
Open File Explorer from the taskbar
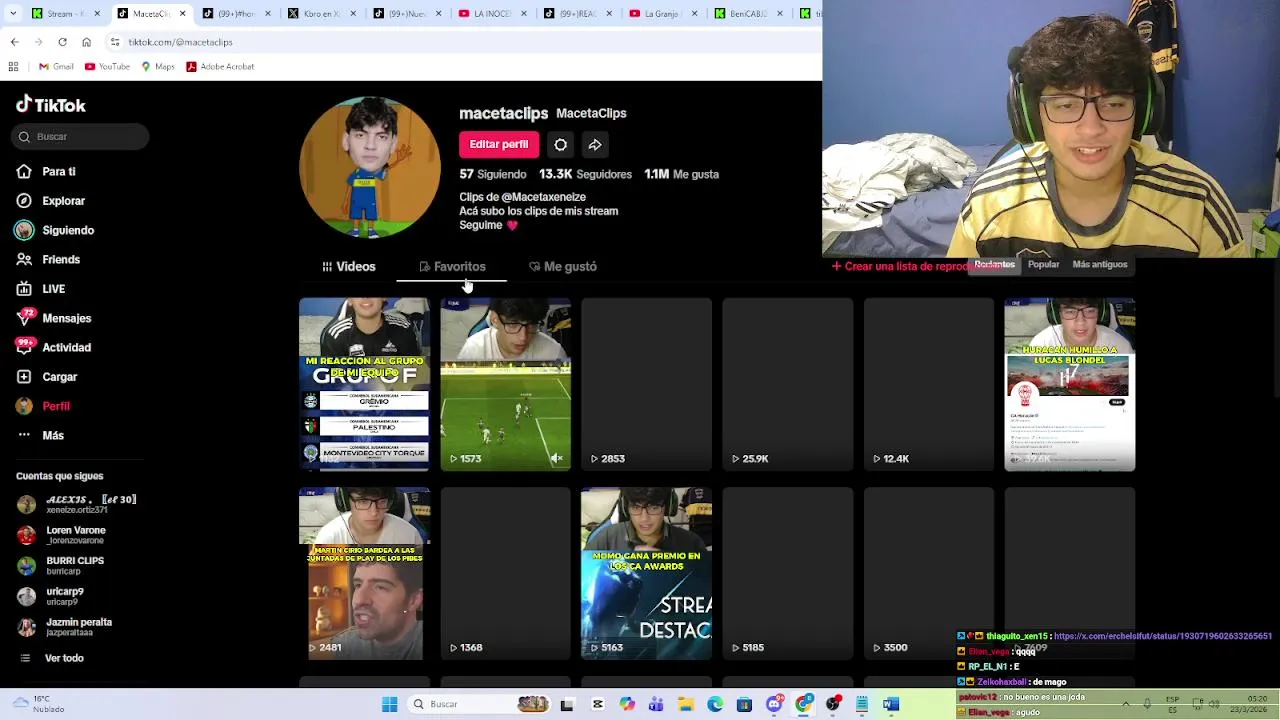tap(686, 704)
